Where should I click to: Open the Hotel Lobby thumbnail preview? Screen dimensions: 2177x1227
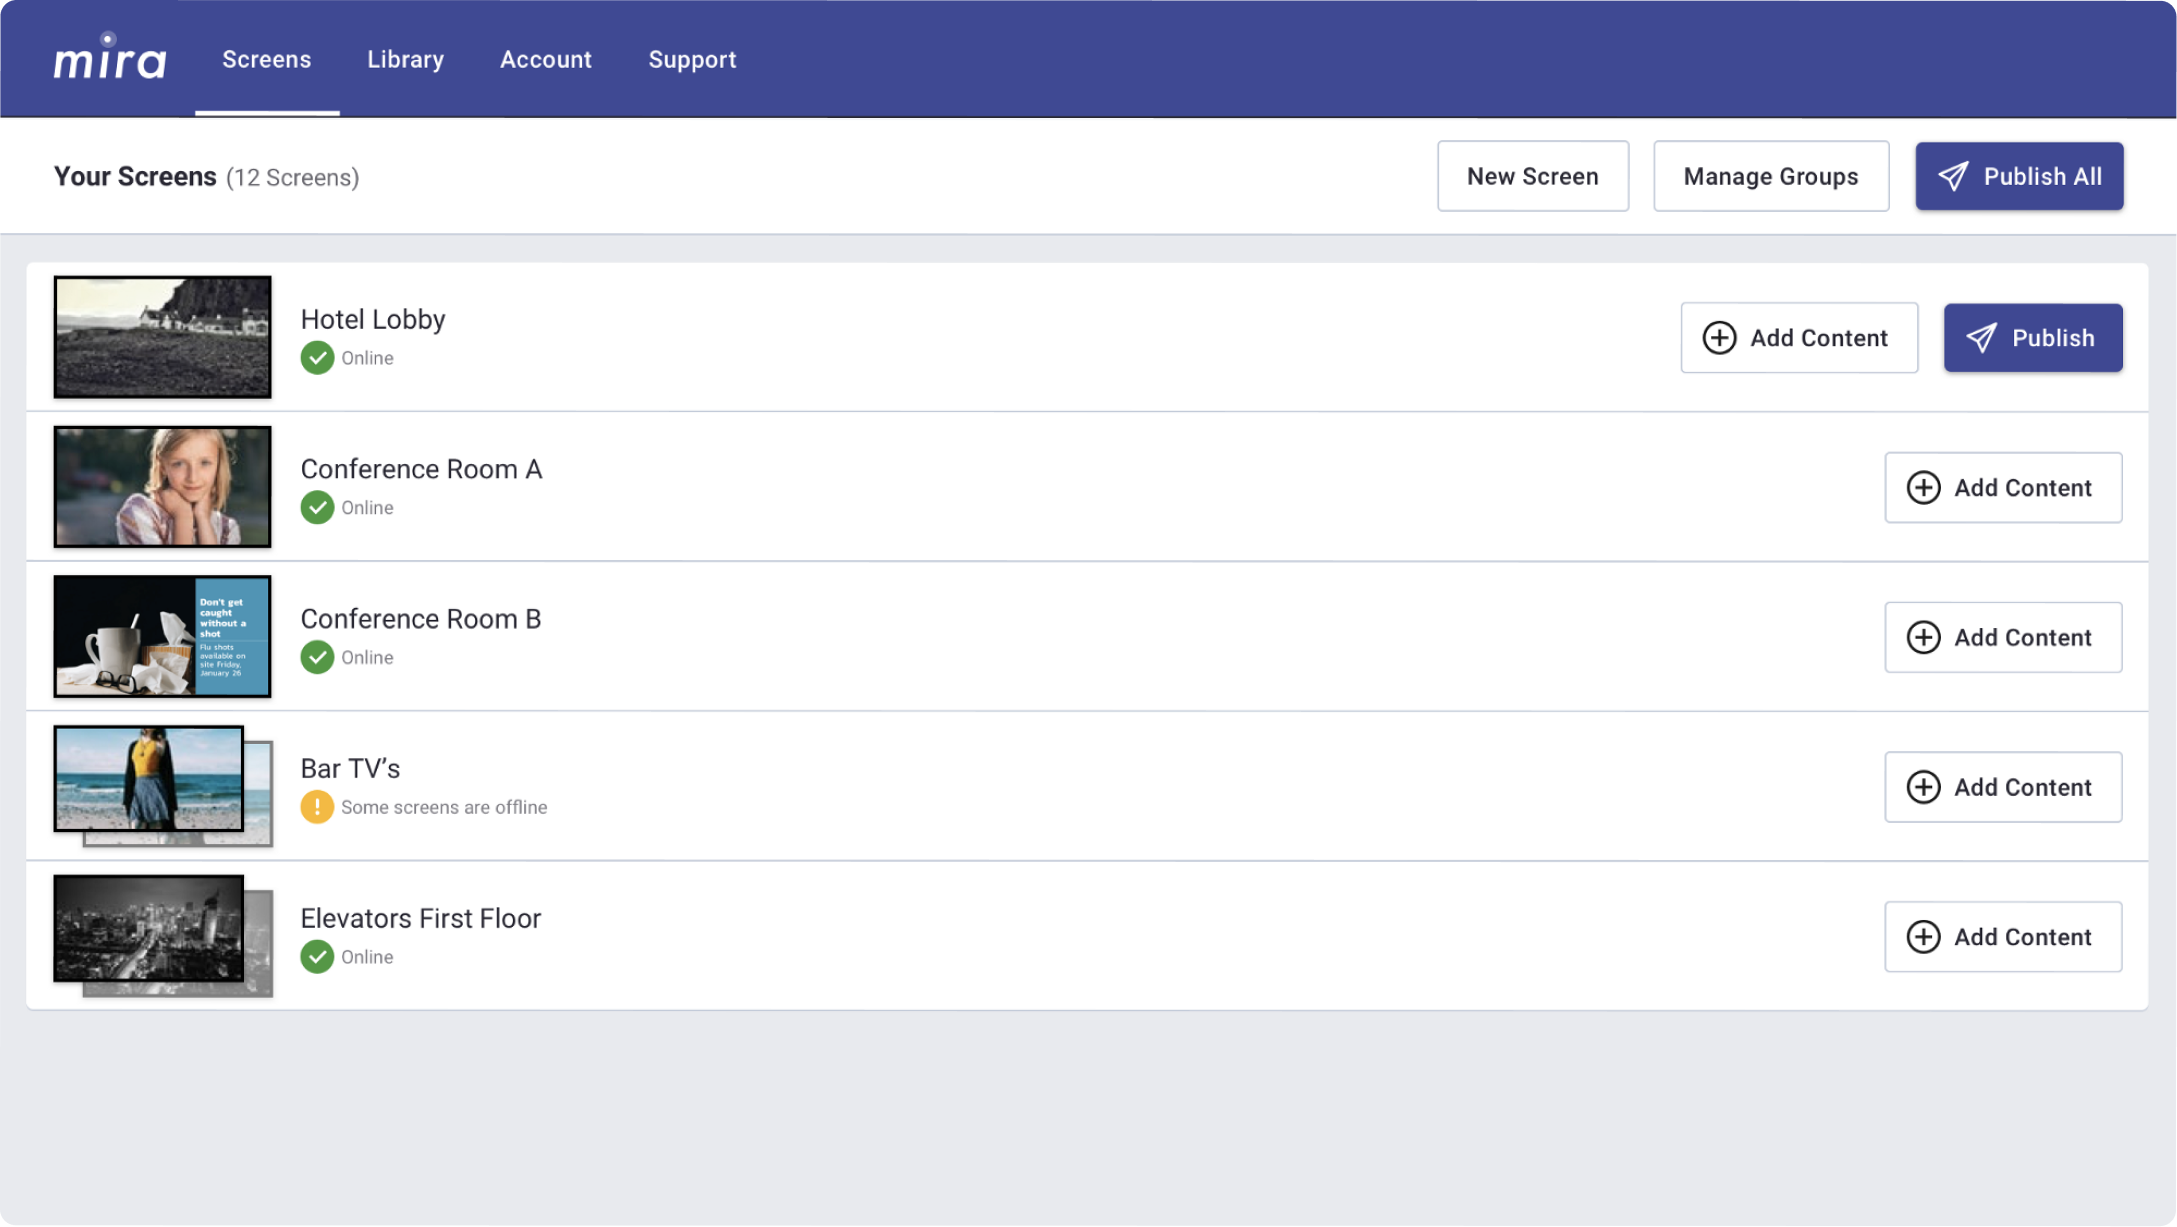coord(162,337)
